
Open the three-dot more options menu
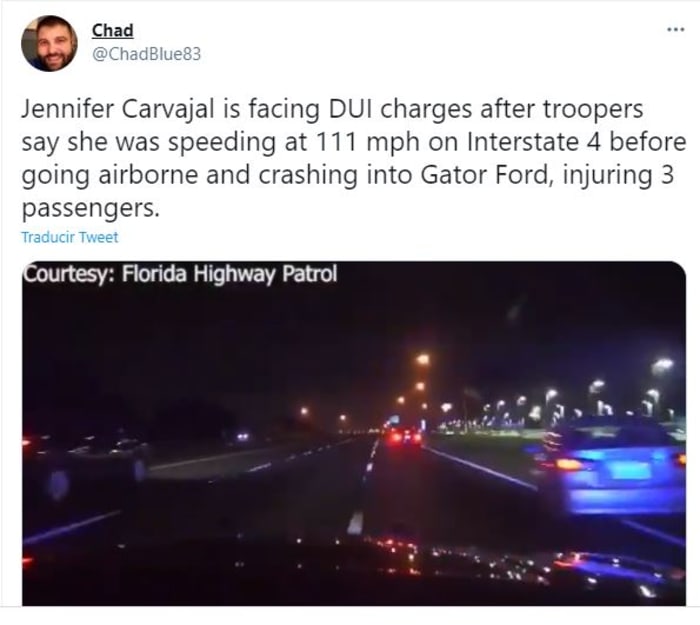point(675,30)
